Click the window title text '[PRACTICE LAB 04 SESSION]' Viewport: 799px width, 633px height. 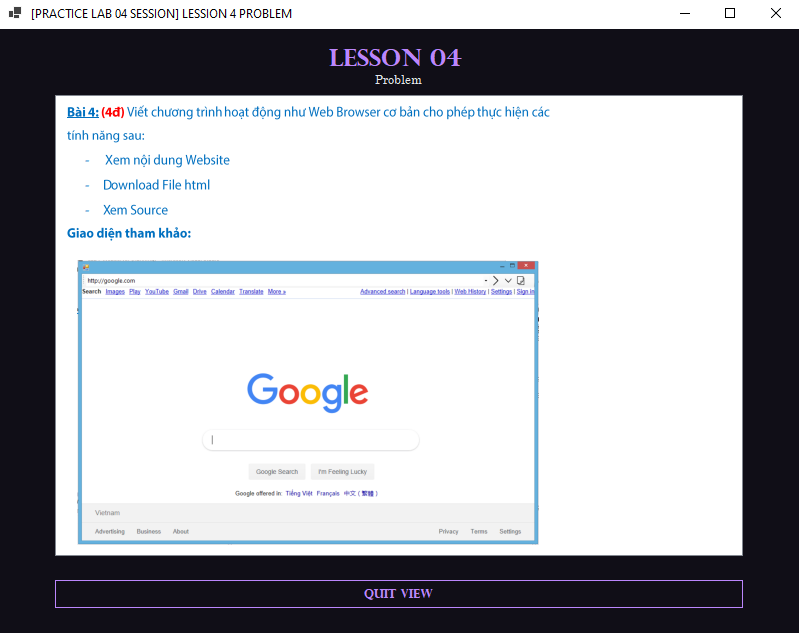pos(105,14)
